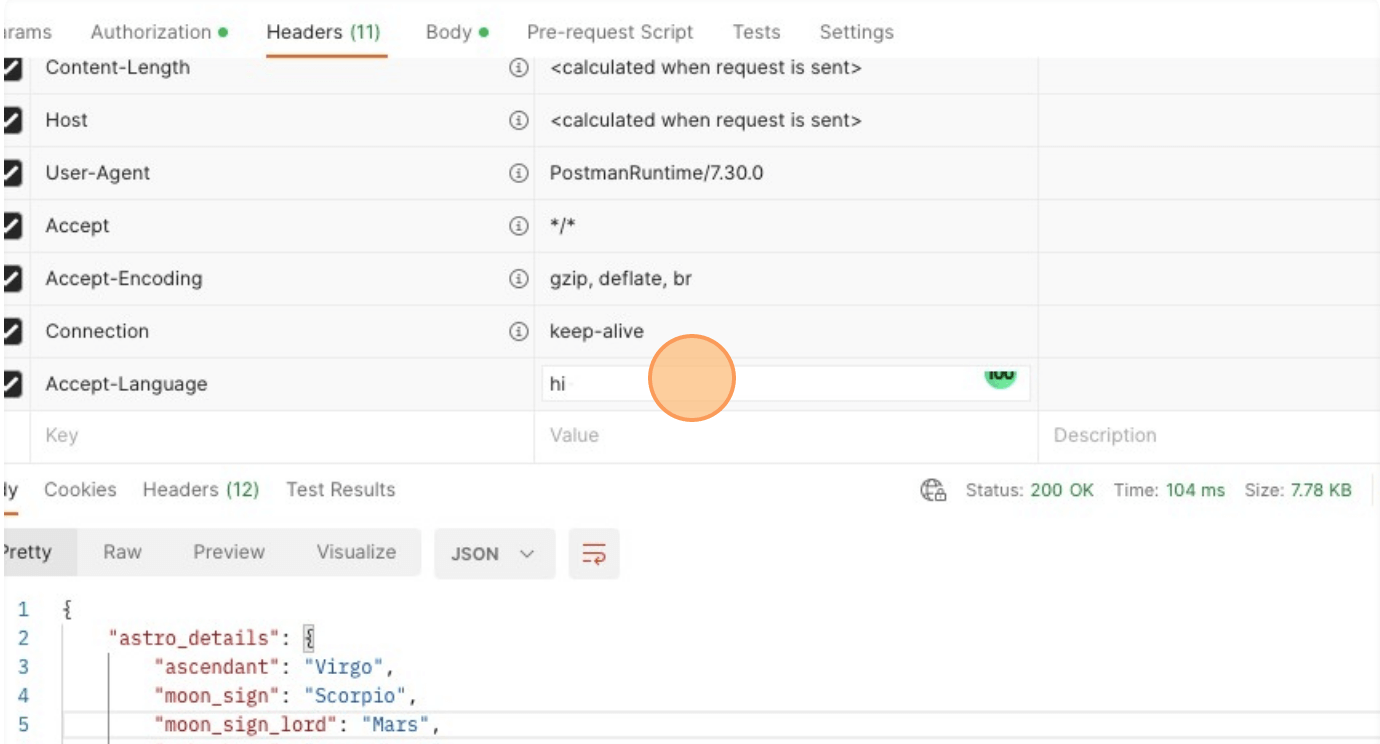Open the Pre-request Script tab
1380x744 pixels.
[610, 32]
